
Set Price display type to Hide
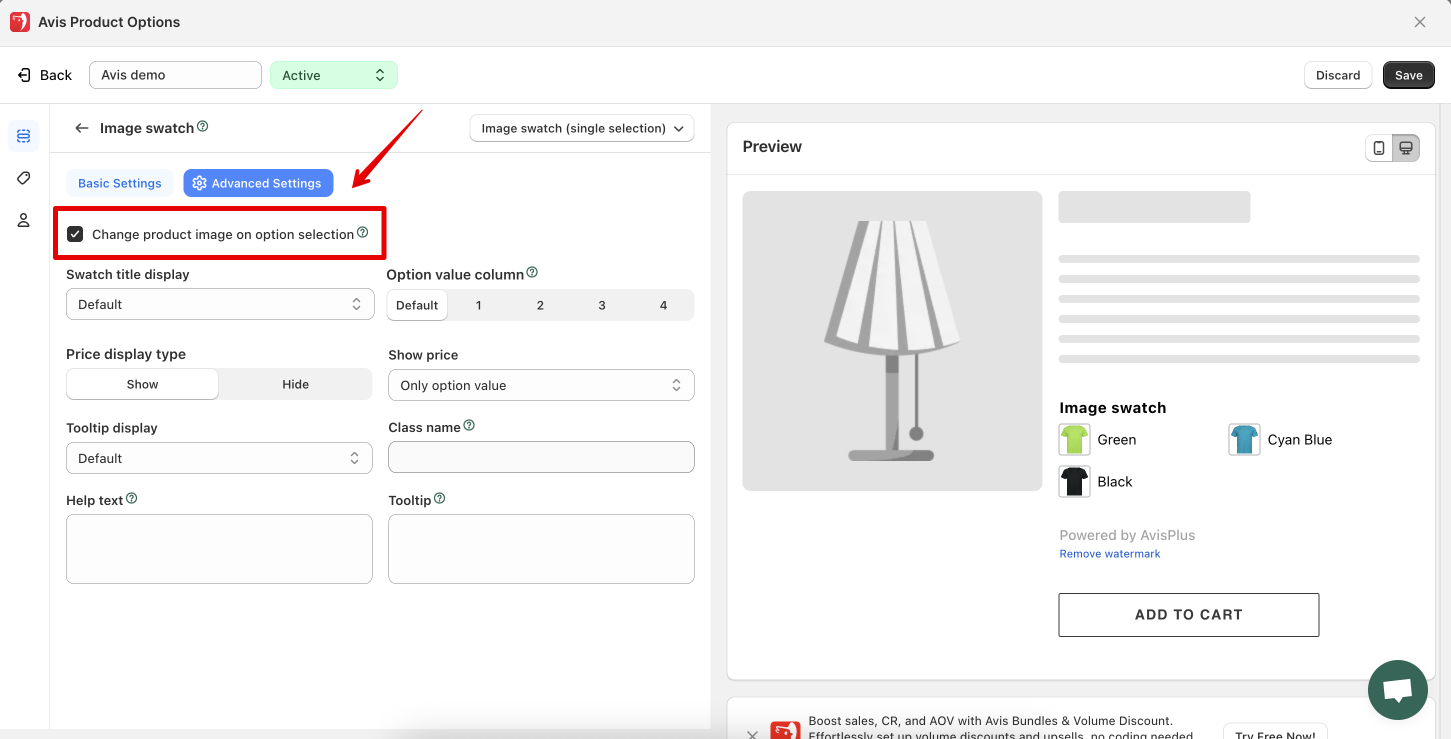coord(295,384)
